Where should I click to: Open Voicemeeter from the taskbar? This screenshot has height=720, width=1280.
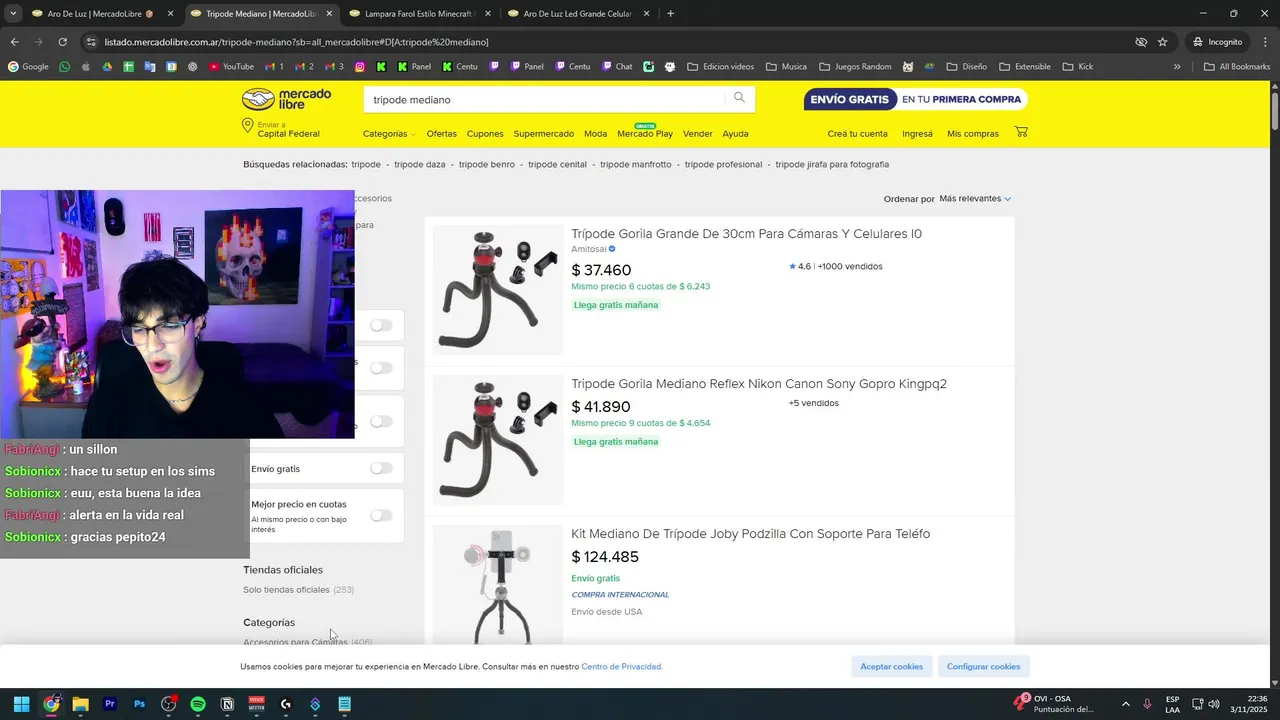point(257,704)
